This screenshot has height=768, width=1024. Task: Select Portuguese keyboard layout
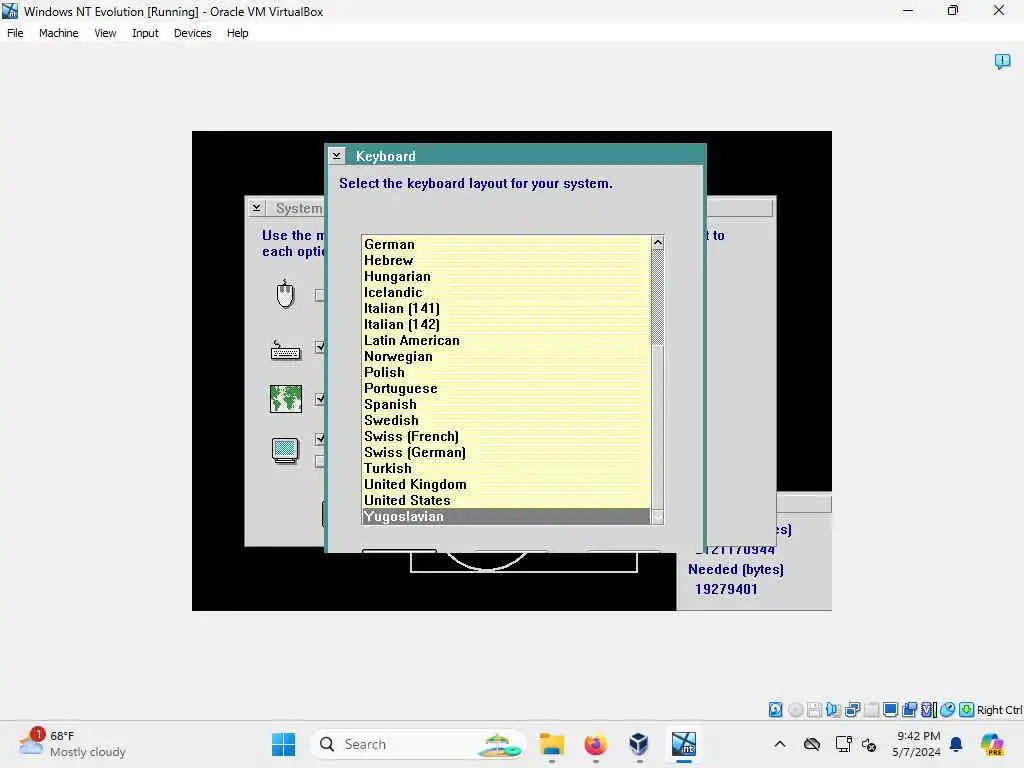506,388
